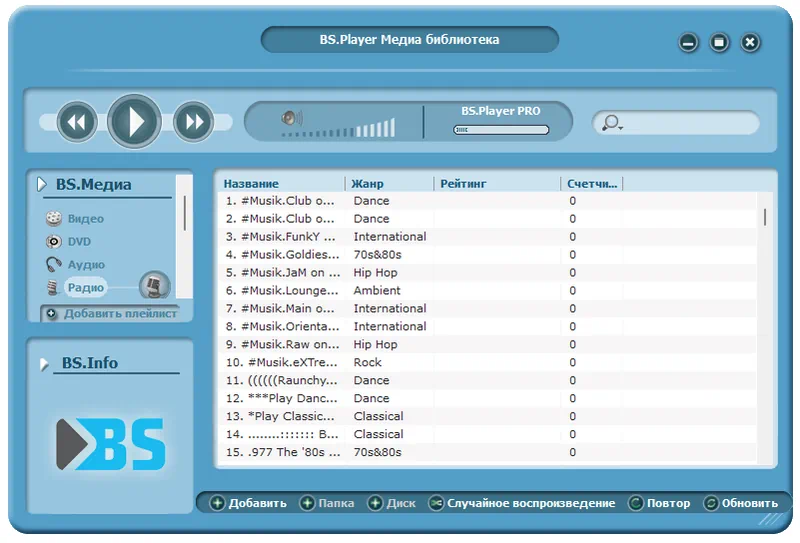Click the plus icon next to Папка
The image size is (800, 543).
307,503
